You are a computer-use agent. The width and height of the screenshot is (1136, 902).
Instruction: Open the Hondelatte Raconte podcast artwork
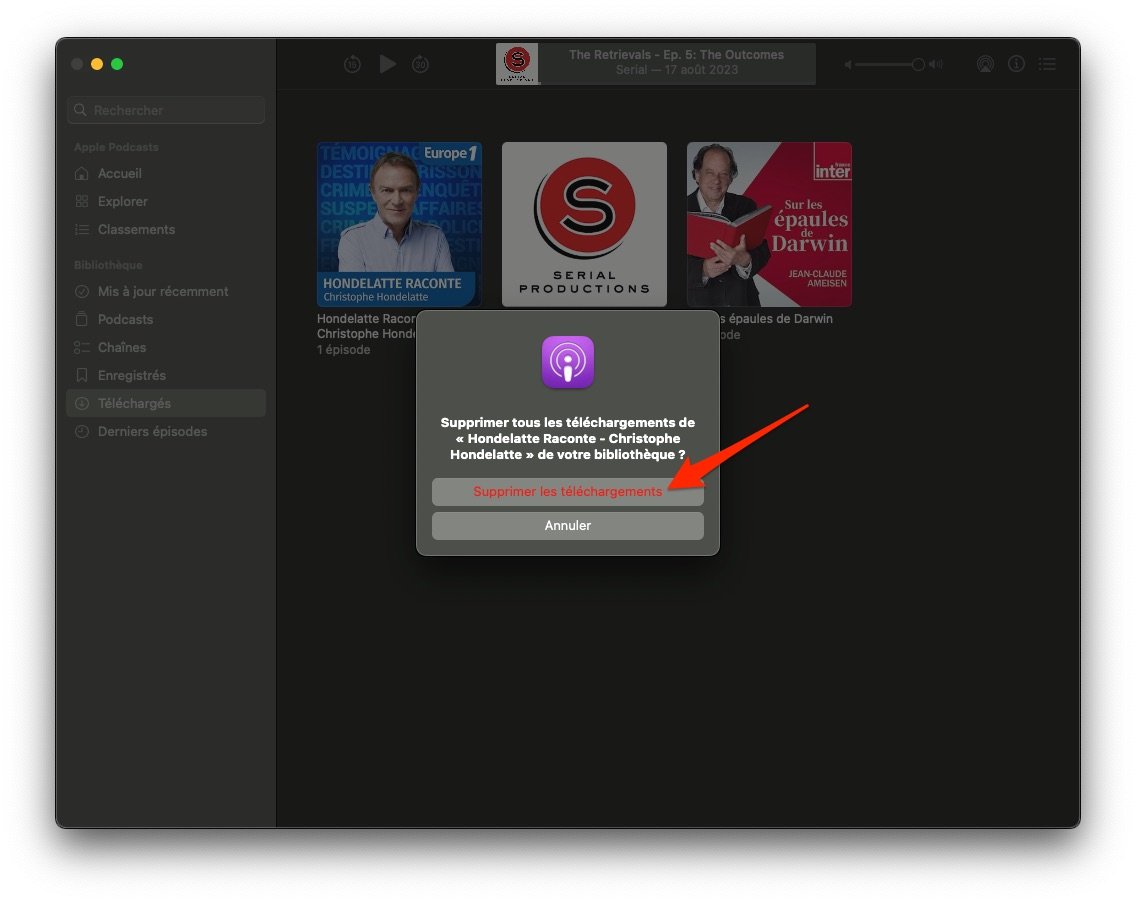tap(399, 225)
